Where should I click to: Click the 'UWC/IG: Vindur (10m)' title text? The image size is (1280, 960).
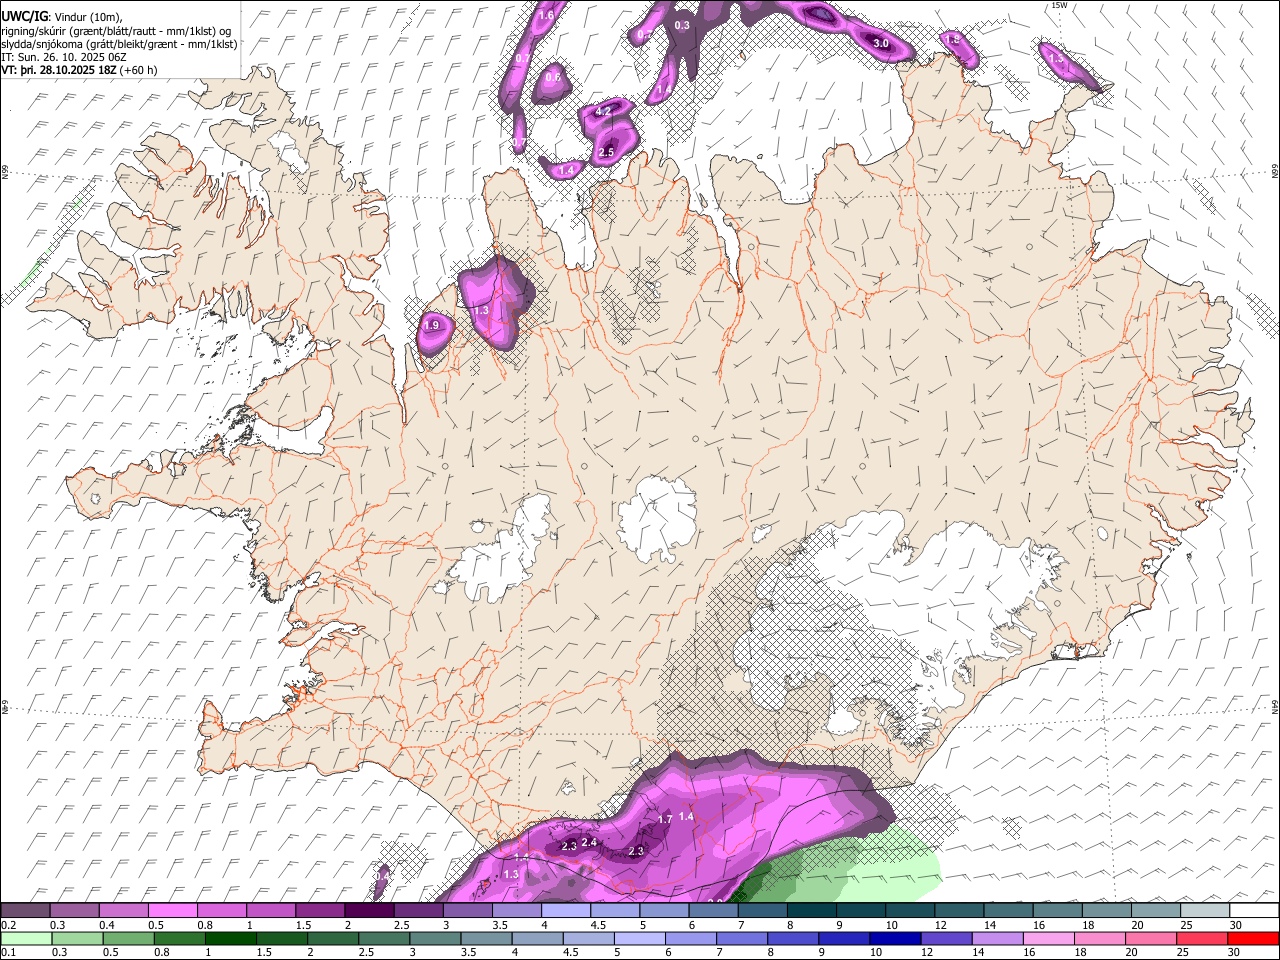[x=61, y=15]
